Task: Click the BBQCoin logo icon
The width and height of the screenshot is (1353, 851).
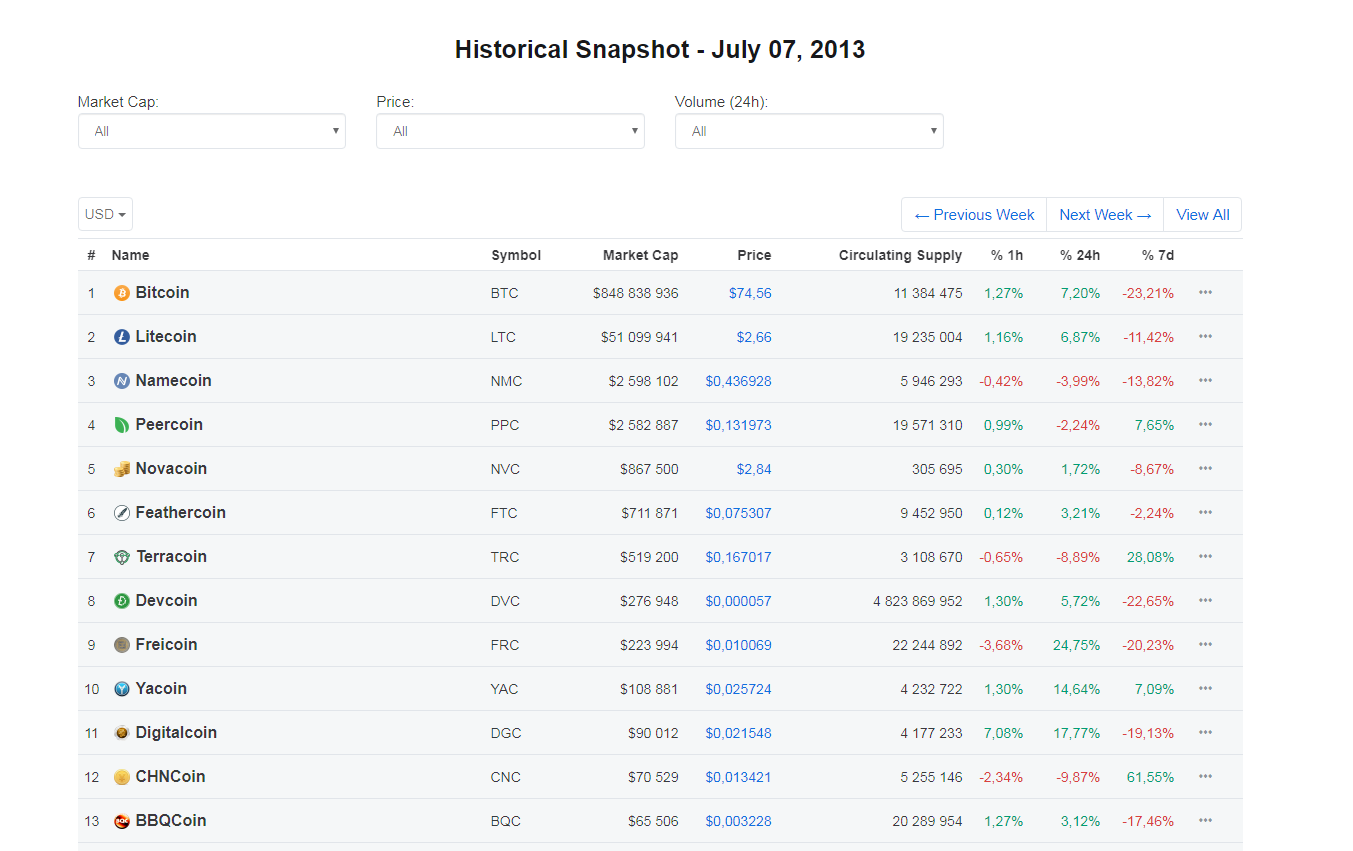Action: click(122, 821)
